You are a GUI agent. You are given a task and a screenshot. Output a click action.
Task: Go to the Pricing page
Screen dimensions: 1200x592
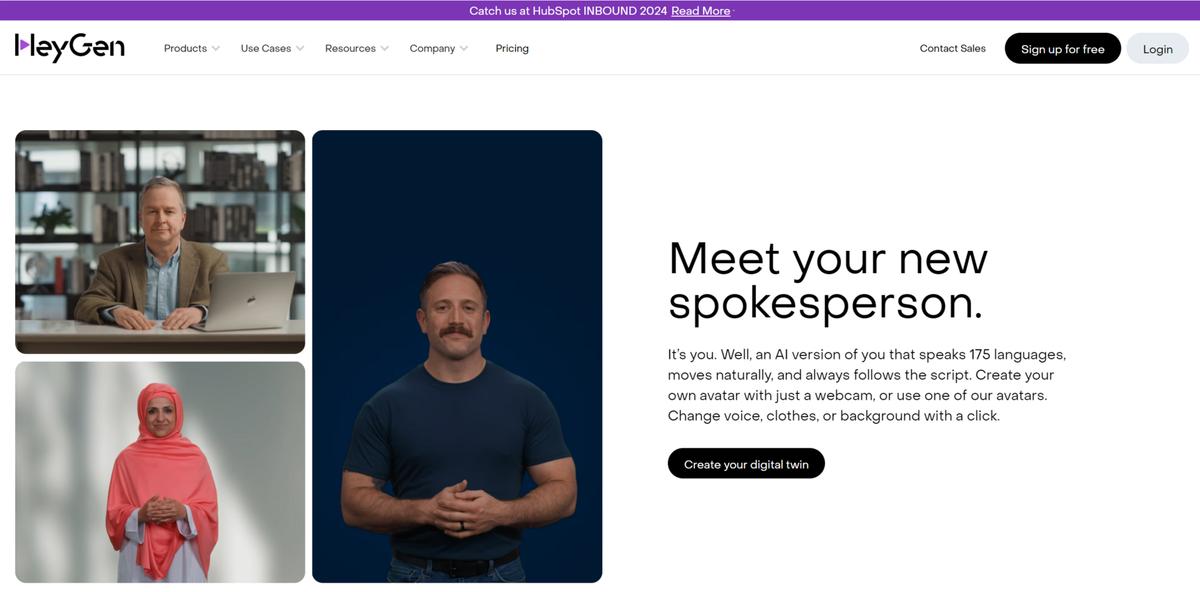(512, 48)
